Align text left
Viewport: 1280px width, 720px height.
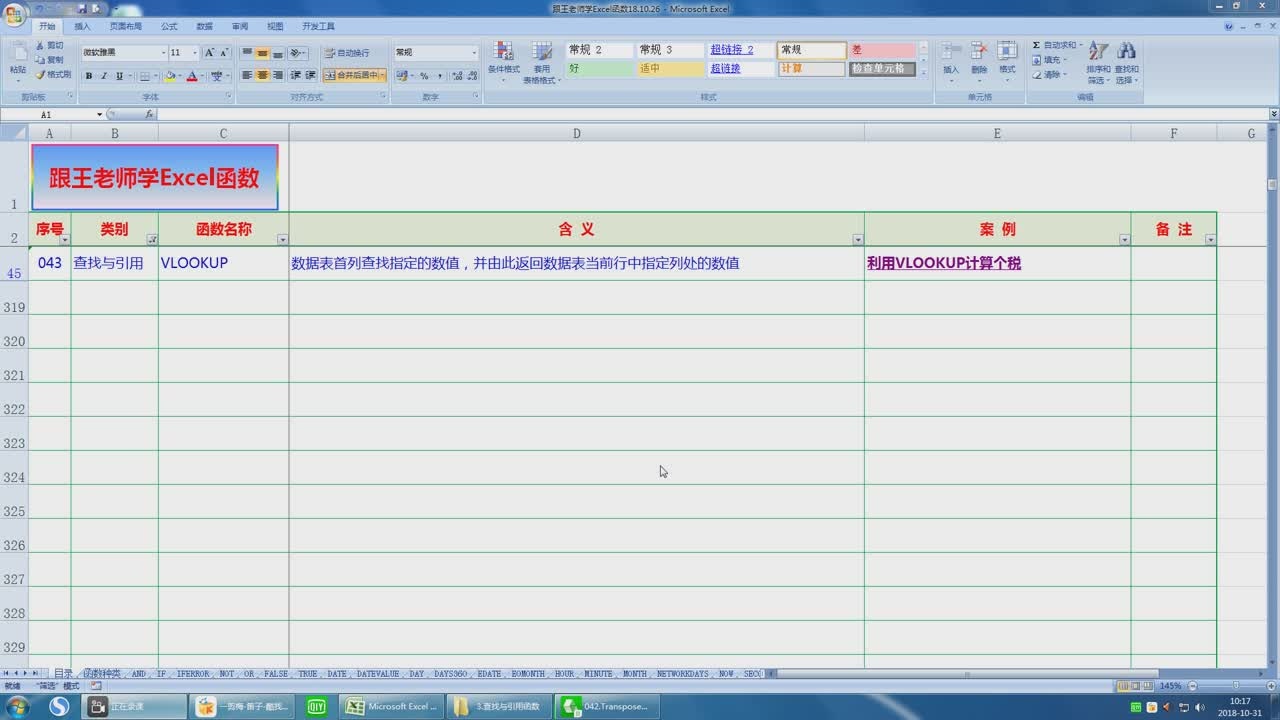tap(247, 75)
